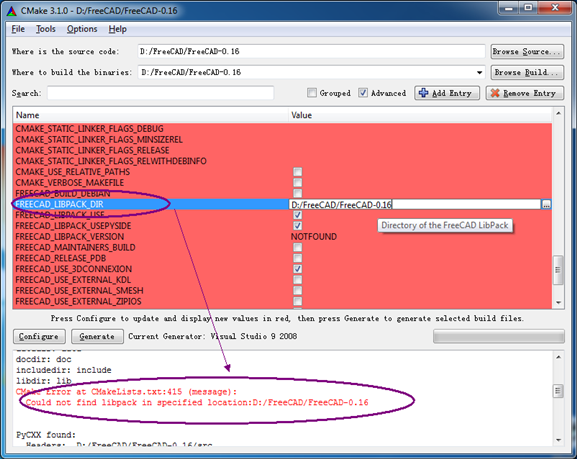The height and width of the screenshot is (459, 577).
Task: Click scroll up arrow of entries list
Action: click(558, 113)
